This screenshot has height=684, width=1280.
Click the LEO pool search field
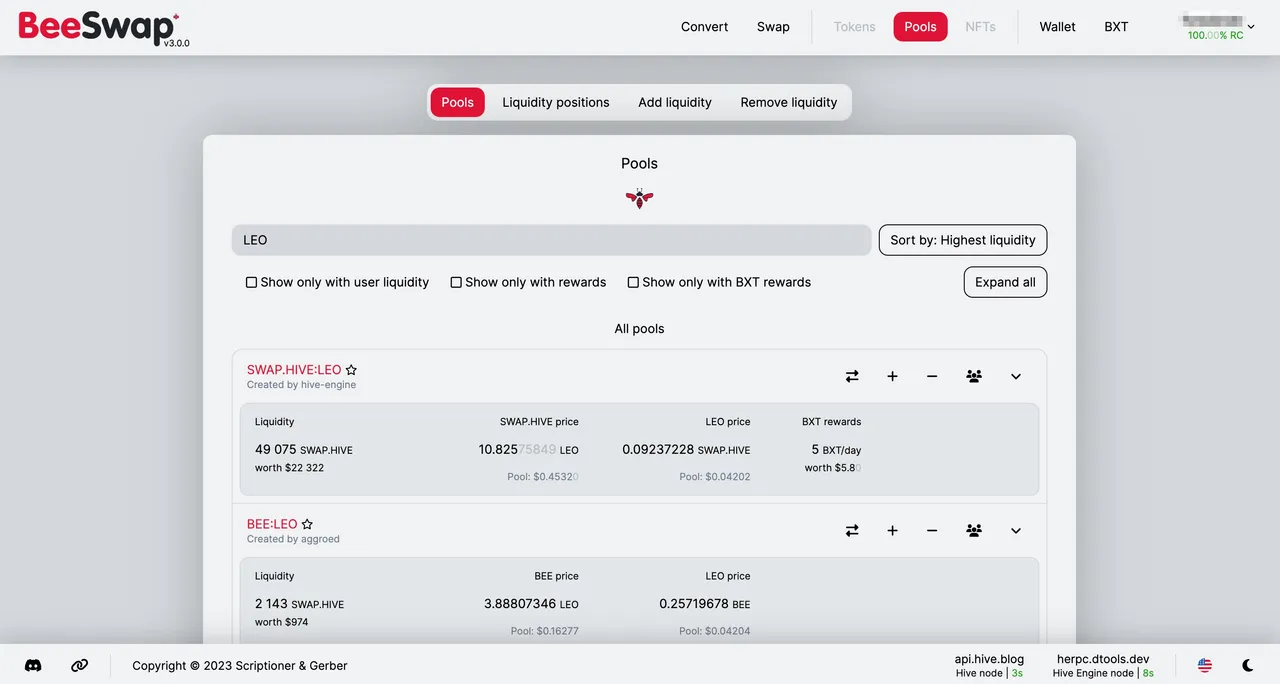551,240
